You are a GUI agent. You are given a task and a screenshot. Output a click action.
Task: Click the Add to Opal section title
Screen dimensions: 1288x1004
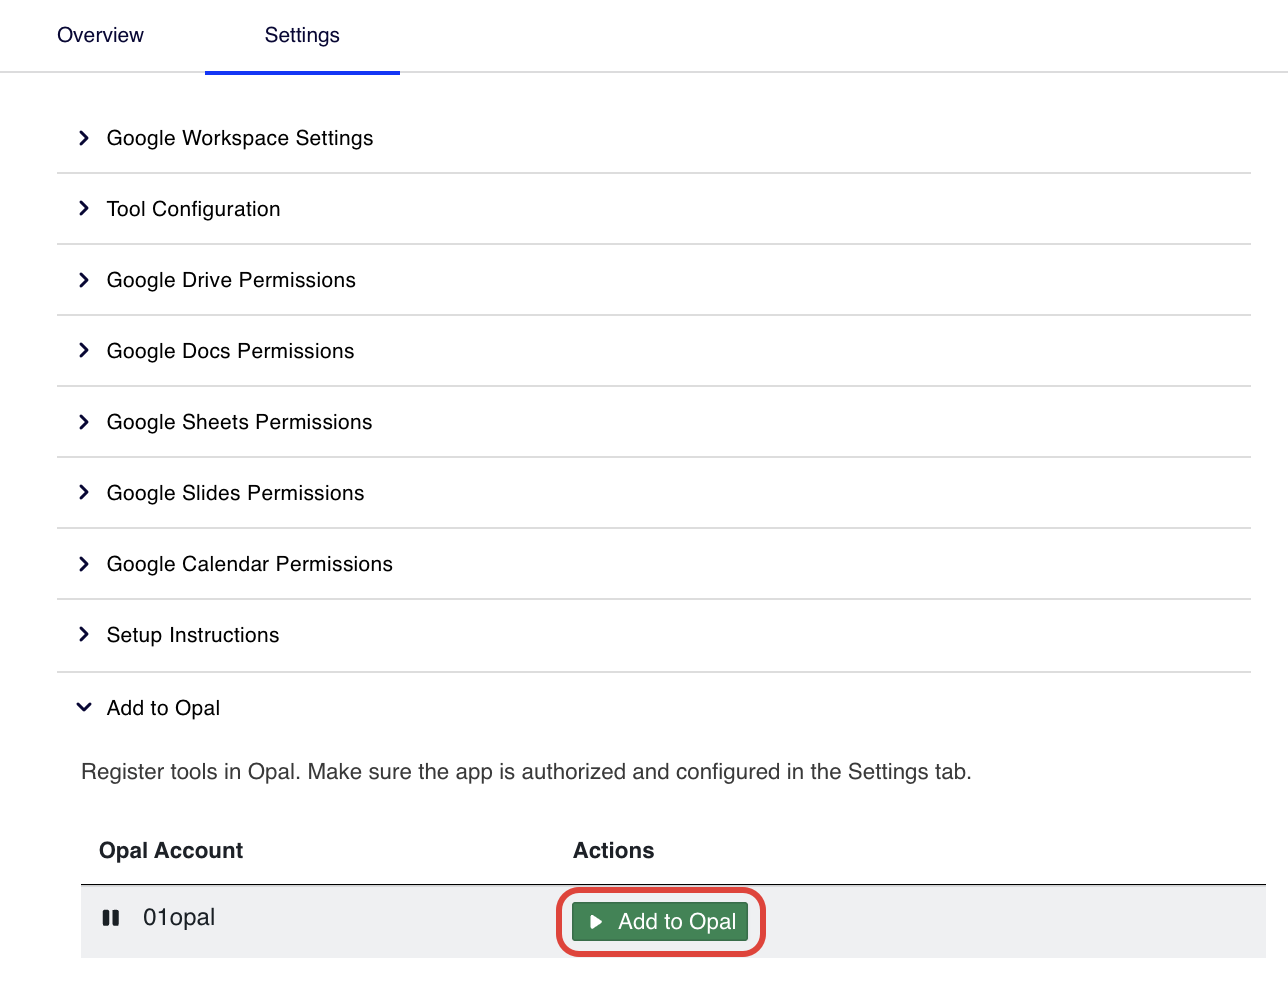(163, 708)
